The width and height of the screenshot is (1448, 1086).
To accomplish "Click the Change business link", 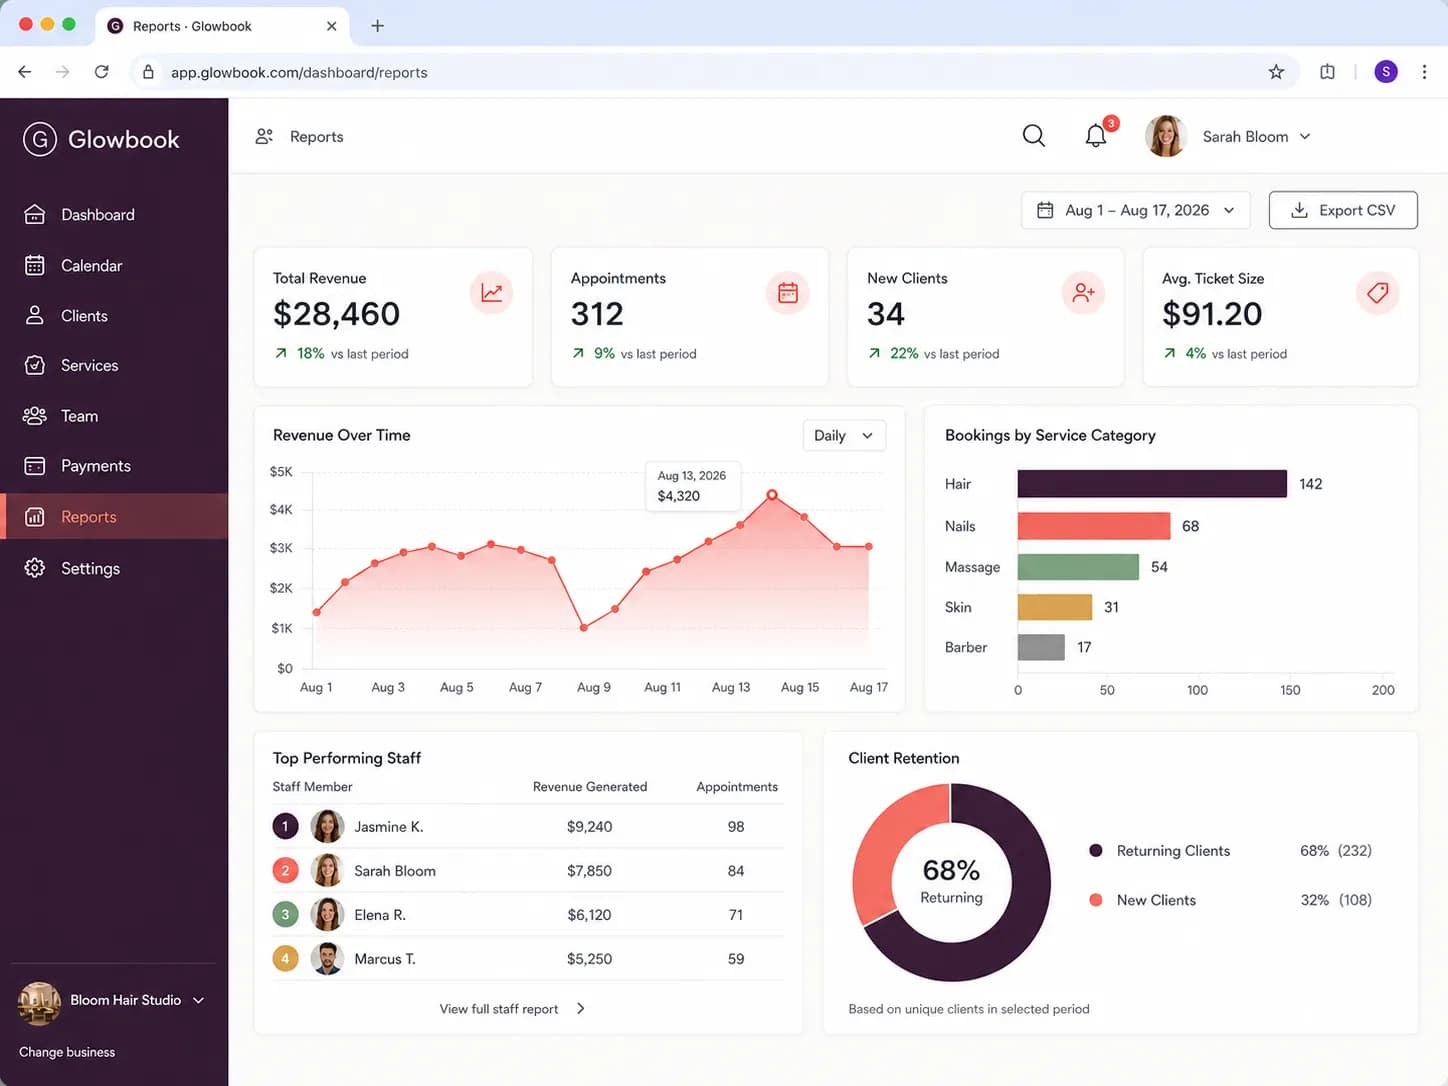I will 67,1052.
